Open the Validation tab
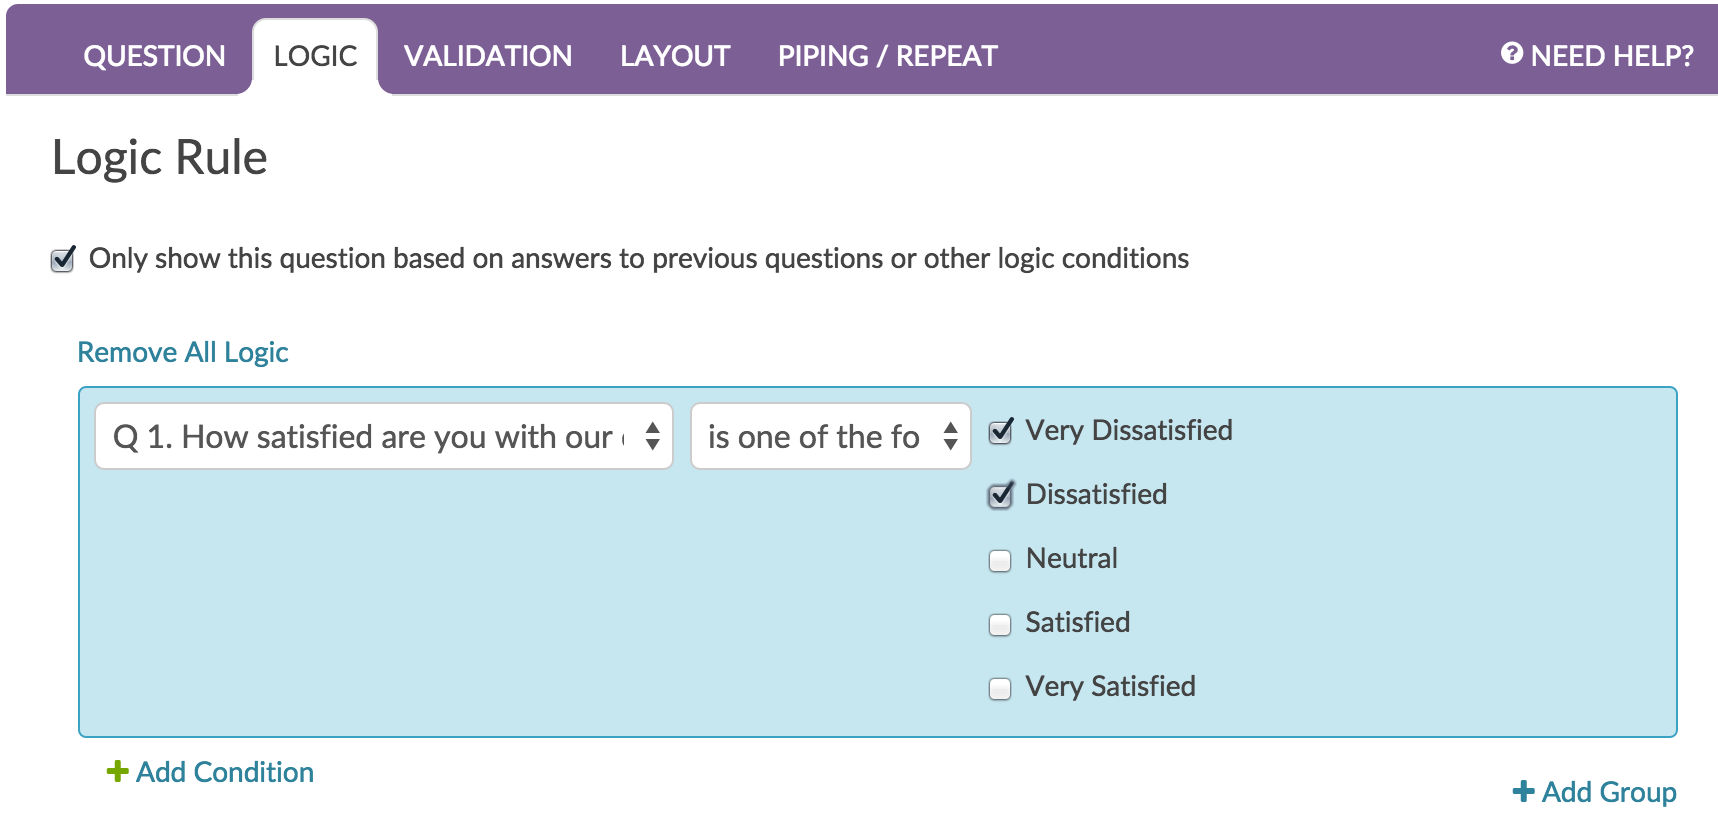This screenshot has height=816, width=1718. pyautogui.click(x=488, y=56)
